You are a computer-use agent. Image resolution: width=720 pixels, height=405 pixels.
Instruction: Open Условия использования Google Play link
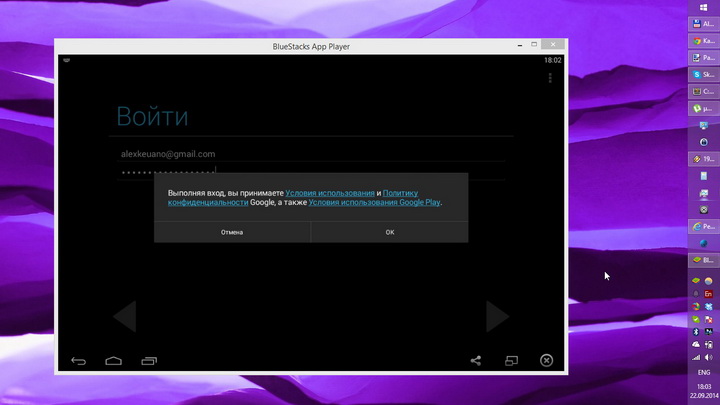(x=374, y=202)
